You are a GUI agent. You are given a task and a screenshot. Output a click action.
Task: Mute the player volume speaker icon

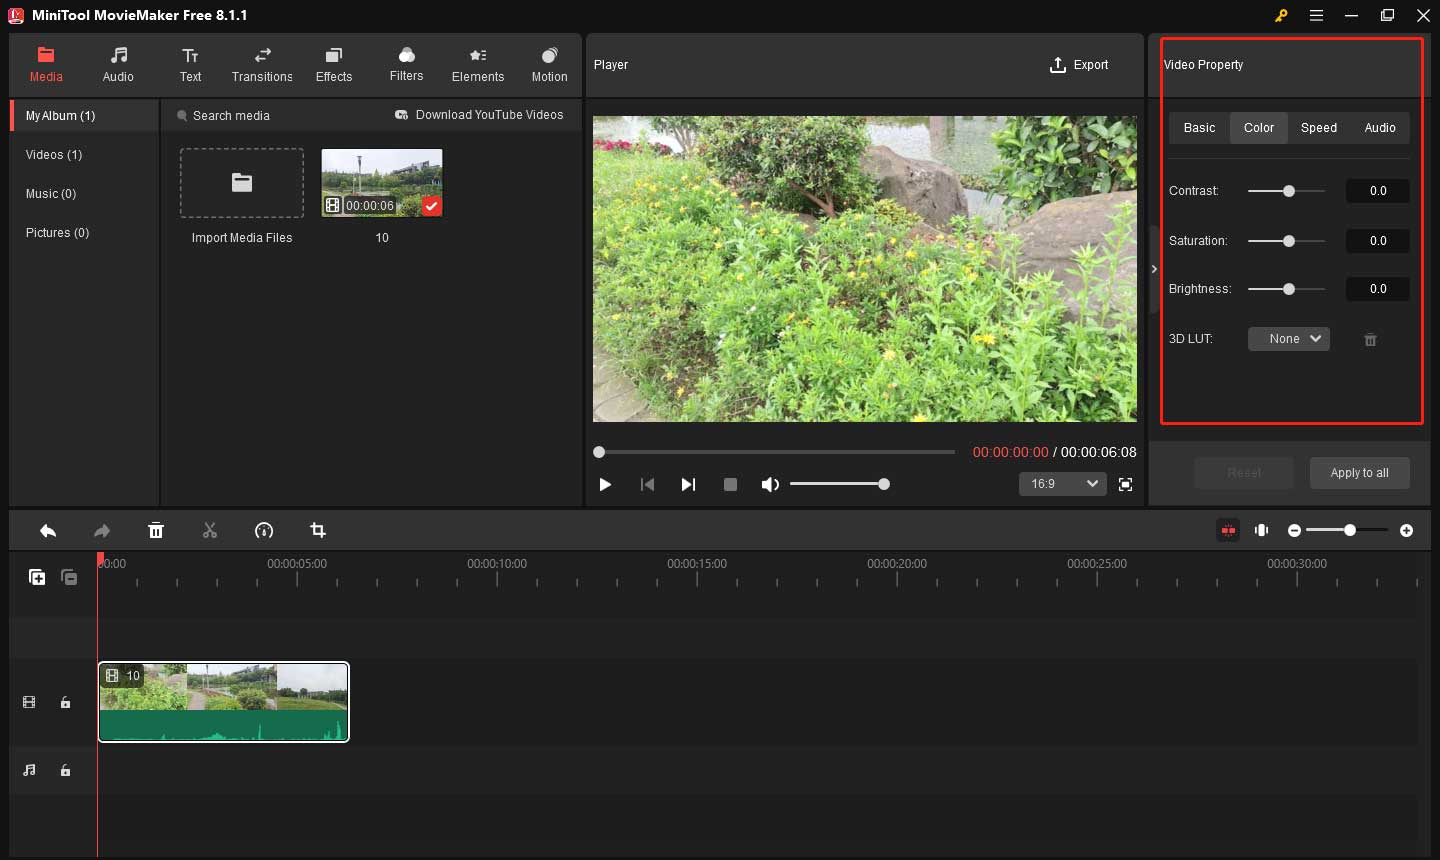pyautogui.click(x=770, y=484)
